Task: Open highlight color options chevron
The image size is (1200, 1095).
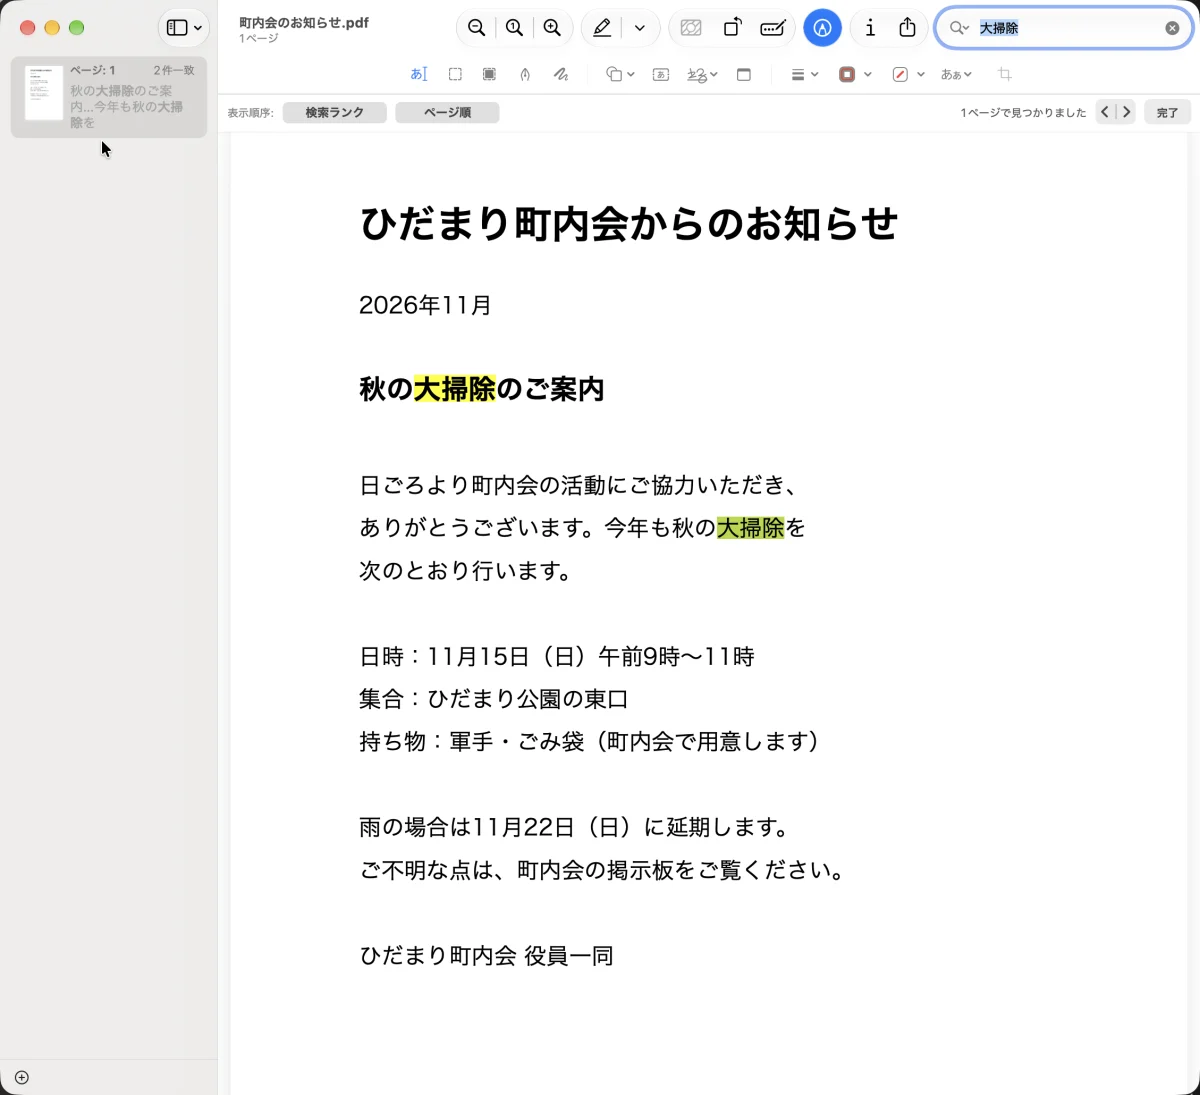Action: click(640, 28)
